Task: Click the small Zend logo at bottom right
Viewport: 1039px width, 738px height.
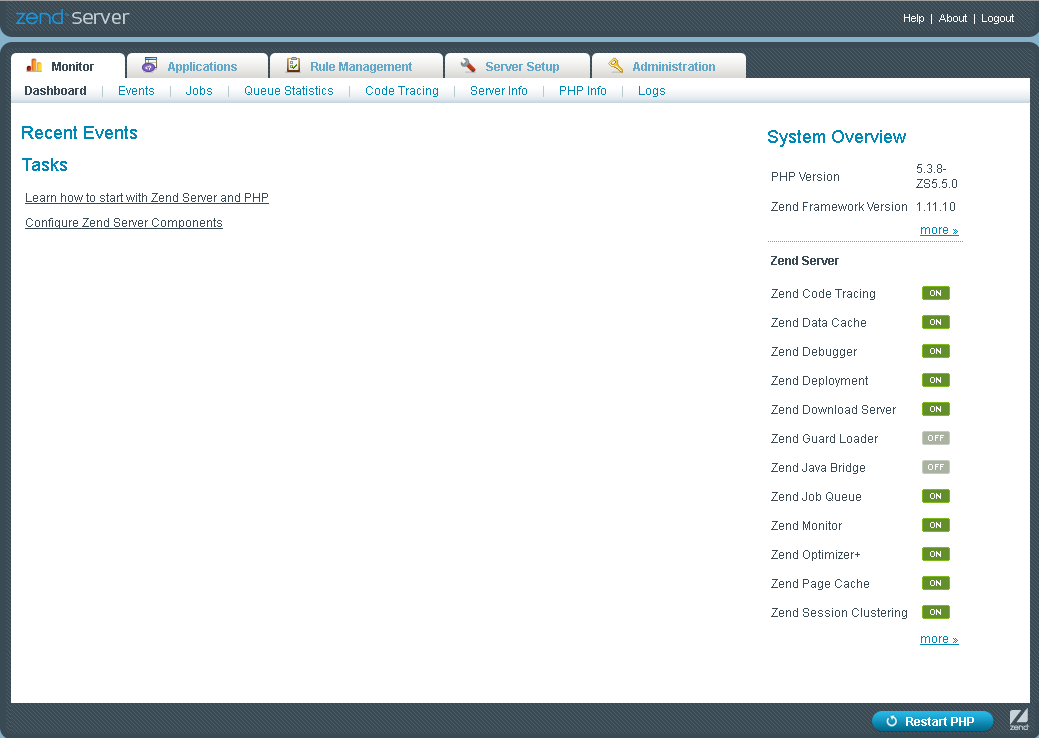Action: pos(1018,720)
